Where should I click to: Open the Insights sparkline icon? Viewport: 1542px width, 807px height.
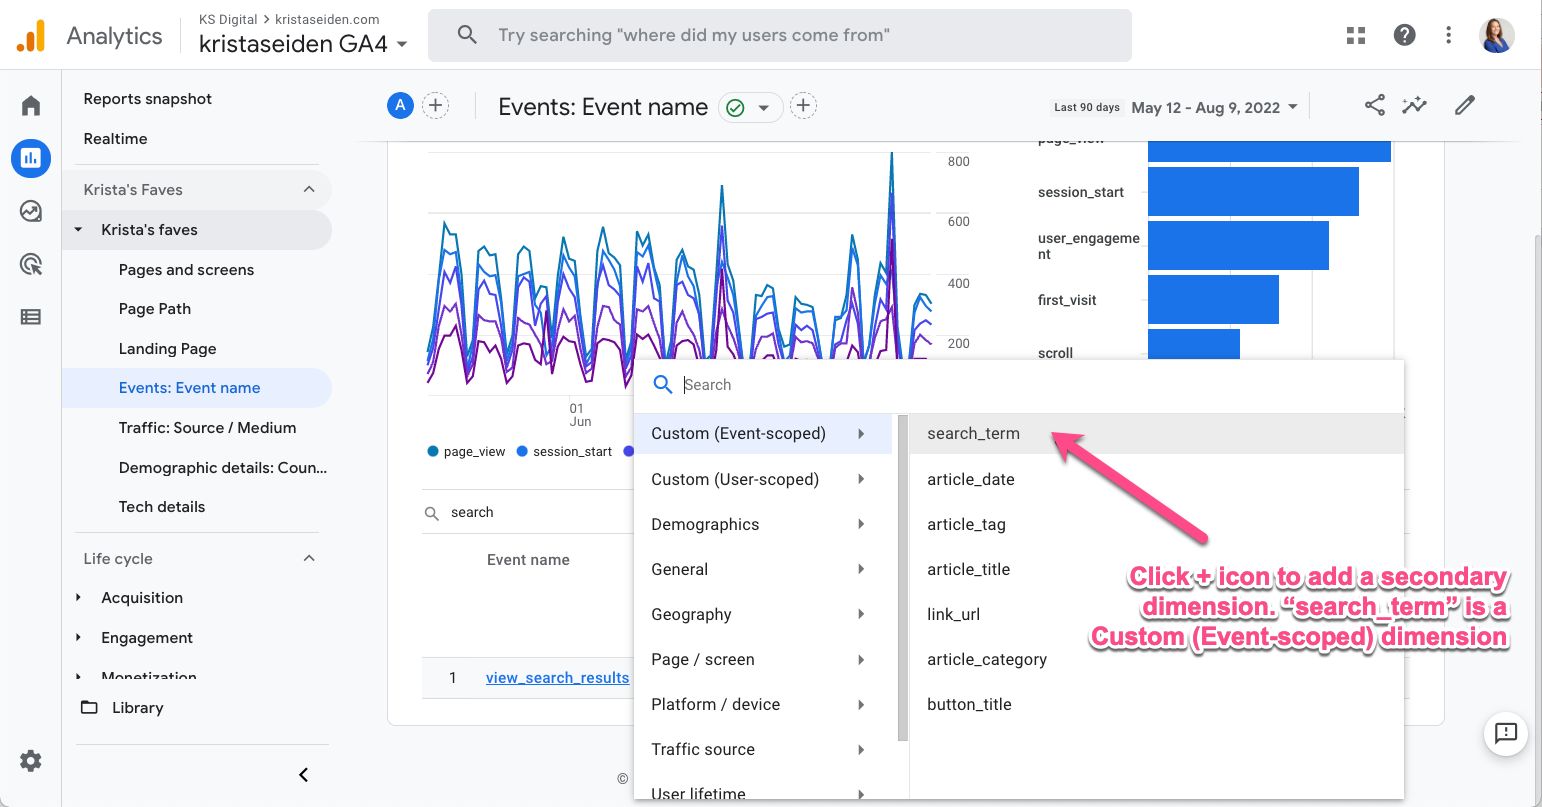[1414, 106]
